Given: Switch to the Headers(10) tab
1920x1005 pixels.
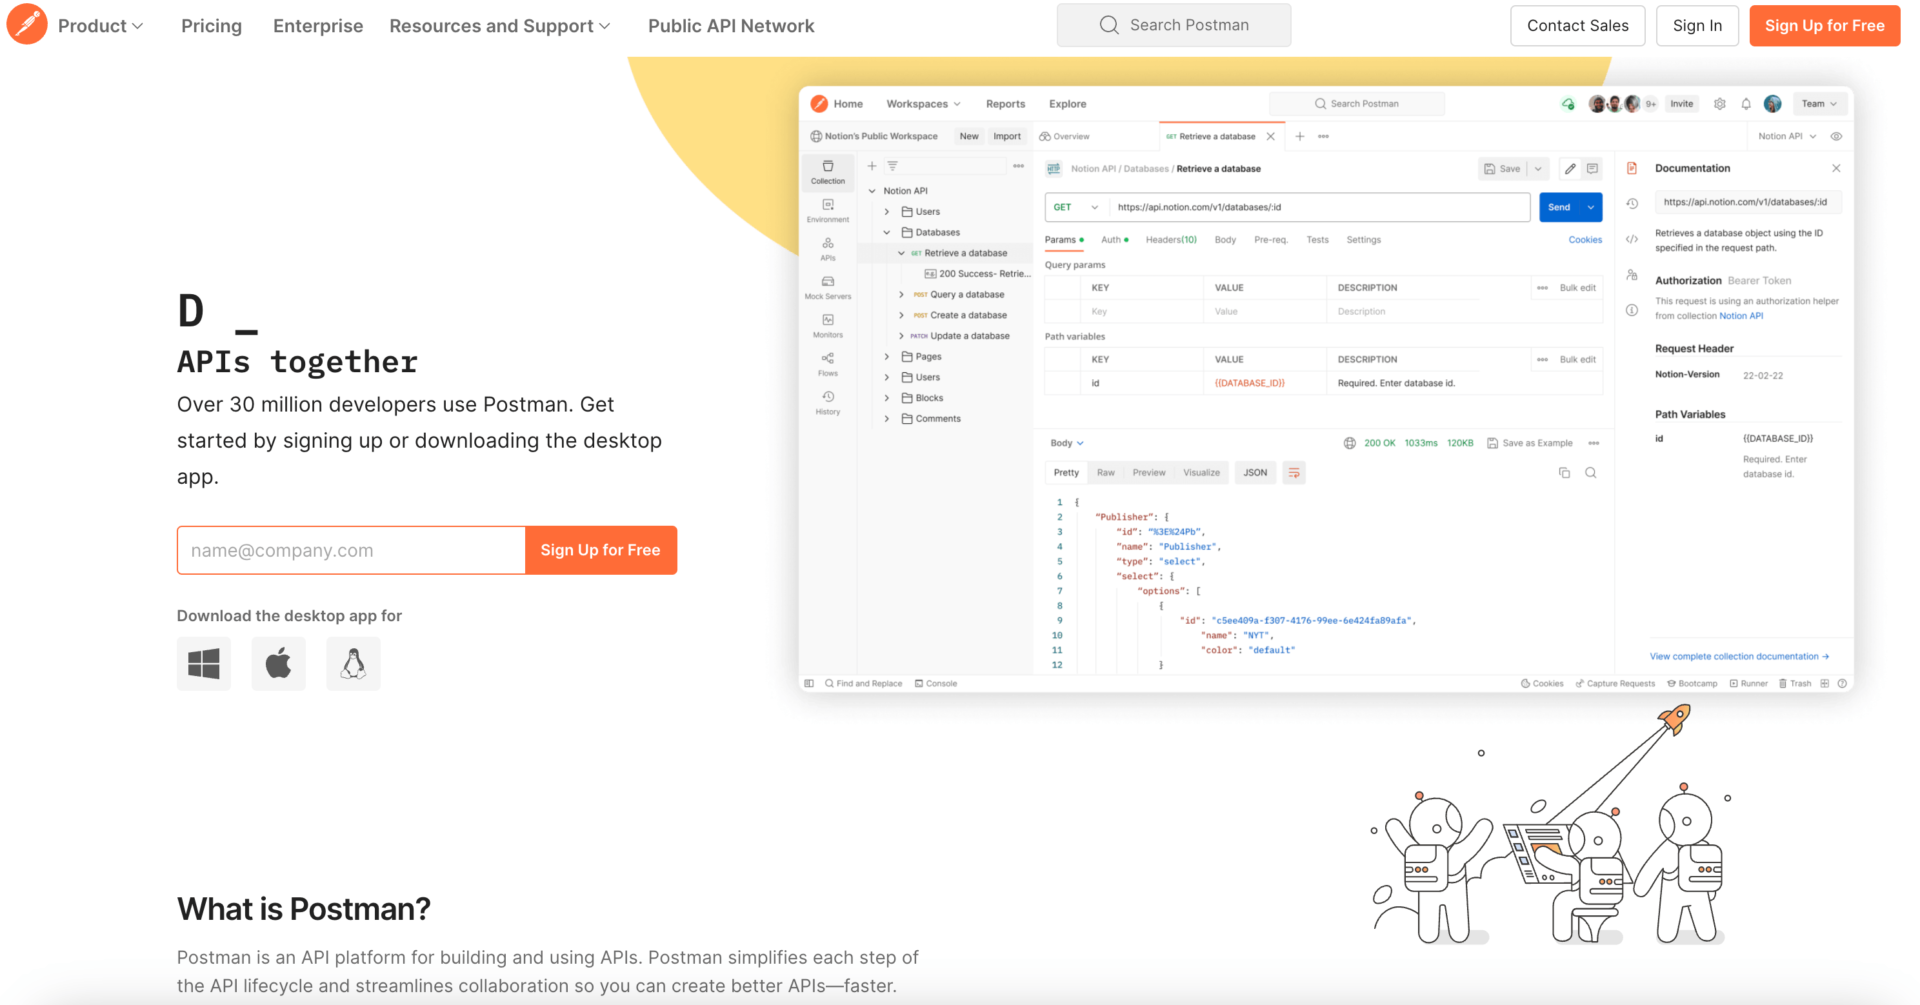Looking at the screenshot, I should (x=1171, y=239).
